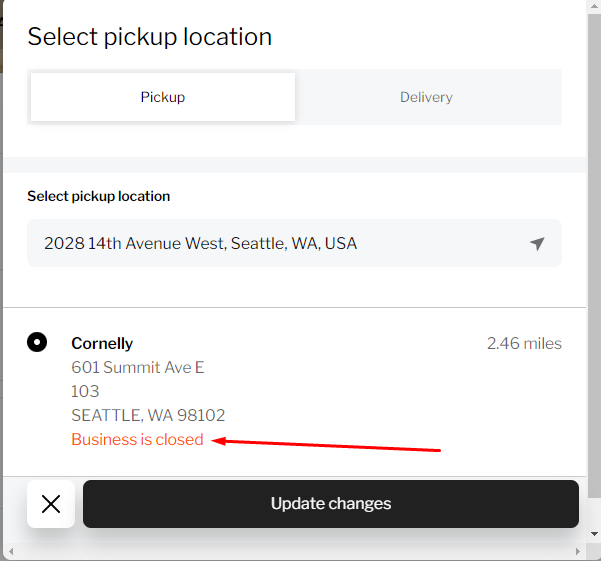
Task: Click the horizontal scrollbar's right arrow
Action: [577, 552]
